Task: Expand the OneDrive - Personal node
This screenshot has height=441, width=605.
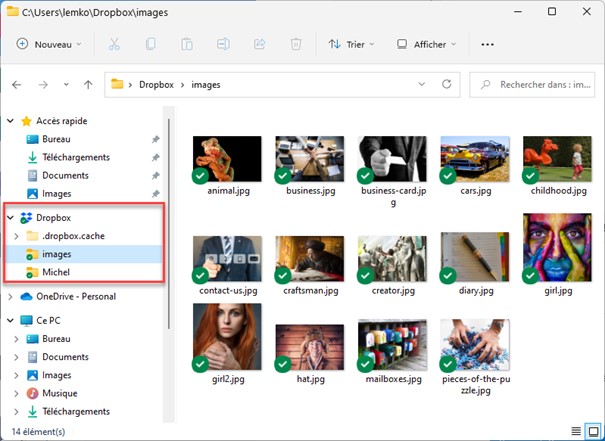Action: coord(11,296)
